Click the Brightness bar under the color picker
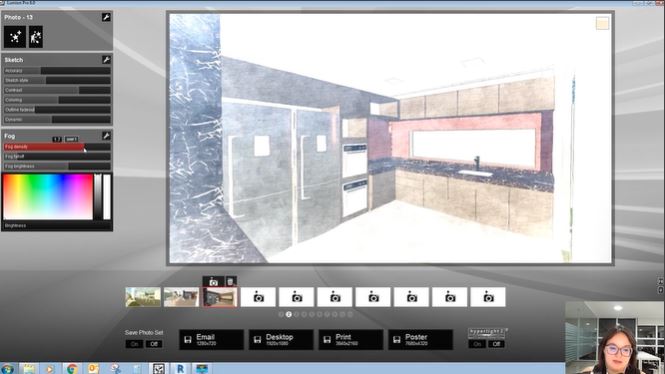This screenshot has width=665, height=374. point(57,226)
